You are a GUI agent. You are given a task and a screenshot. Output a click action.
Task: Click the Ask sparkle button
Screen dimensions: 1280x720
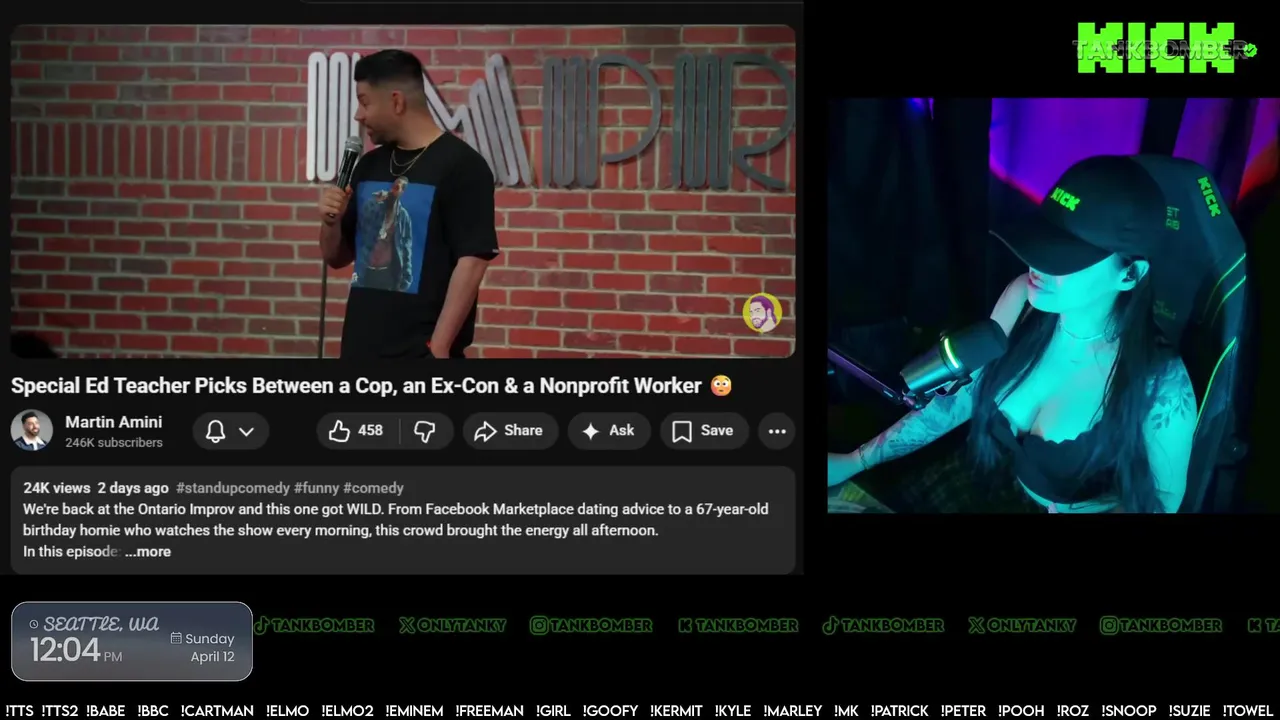coord(608,431)
